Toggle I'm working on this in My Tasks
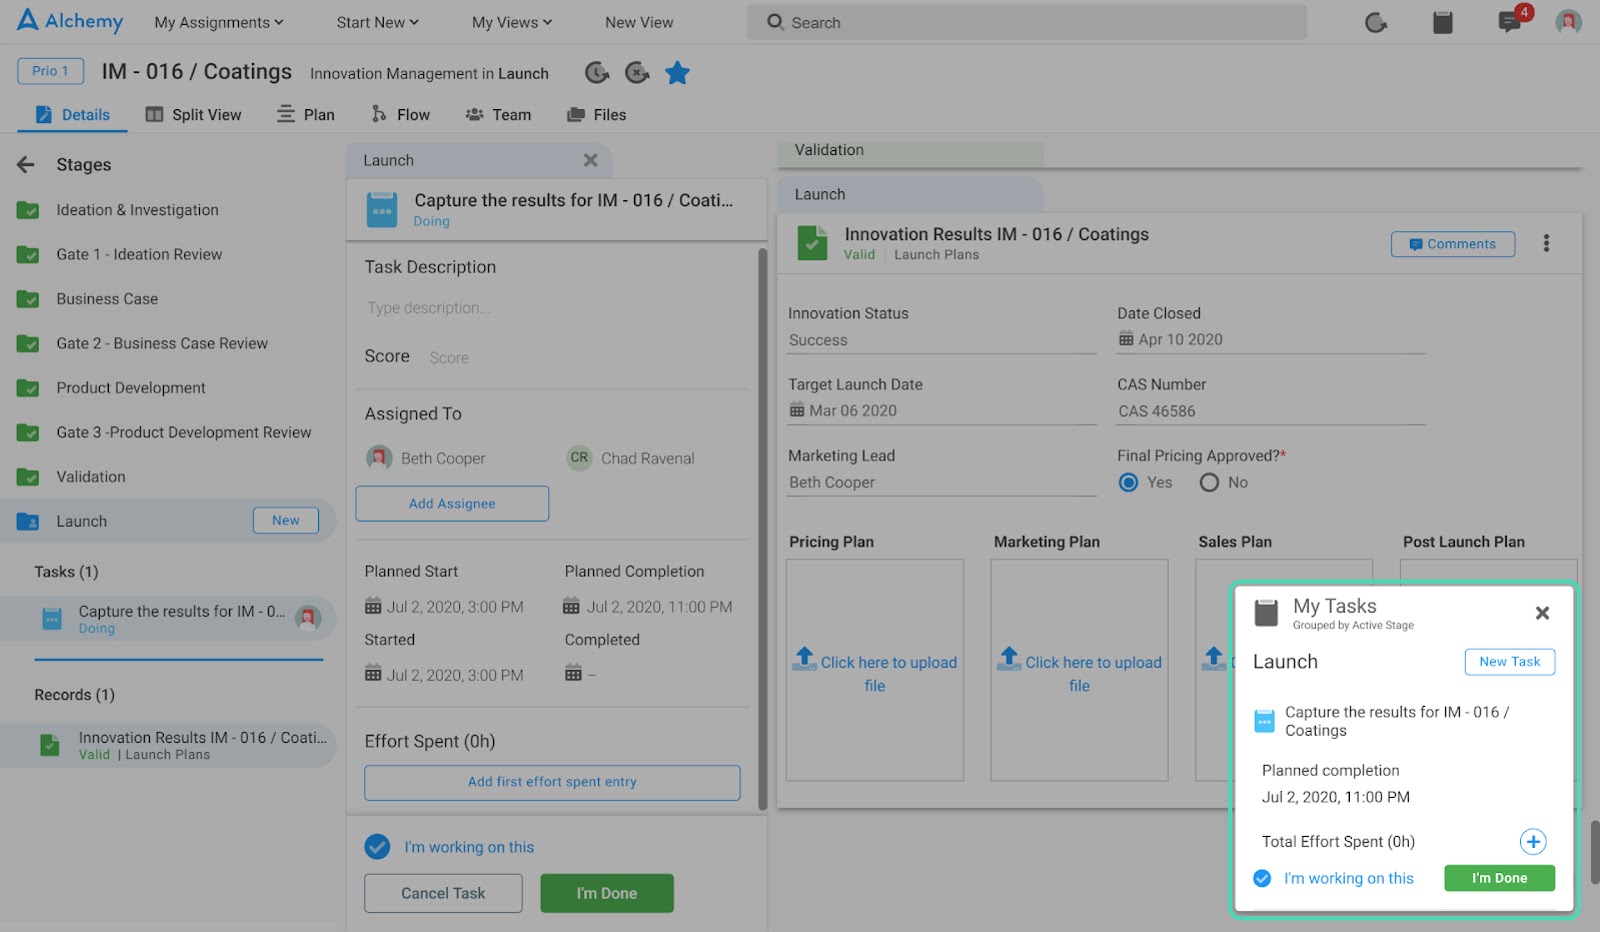Image resolution: width=1600 pixels, height=932 pixels. (x=1262, y=878)
